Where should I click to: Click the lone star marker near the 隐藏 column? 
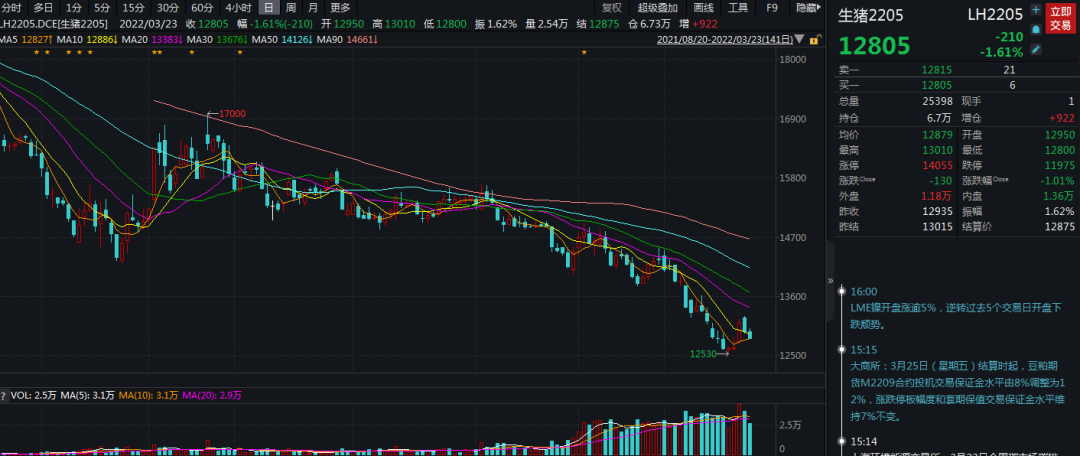click(x=584, y=52)
